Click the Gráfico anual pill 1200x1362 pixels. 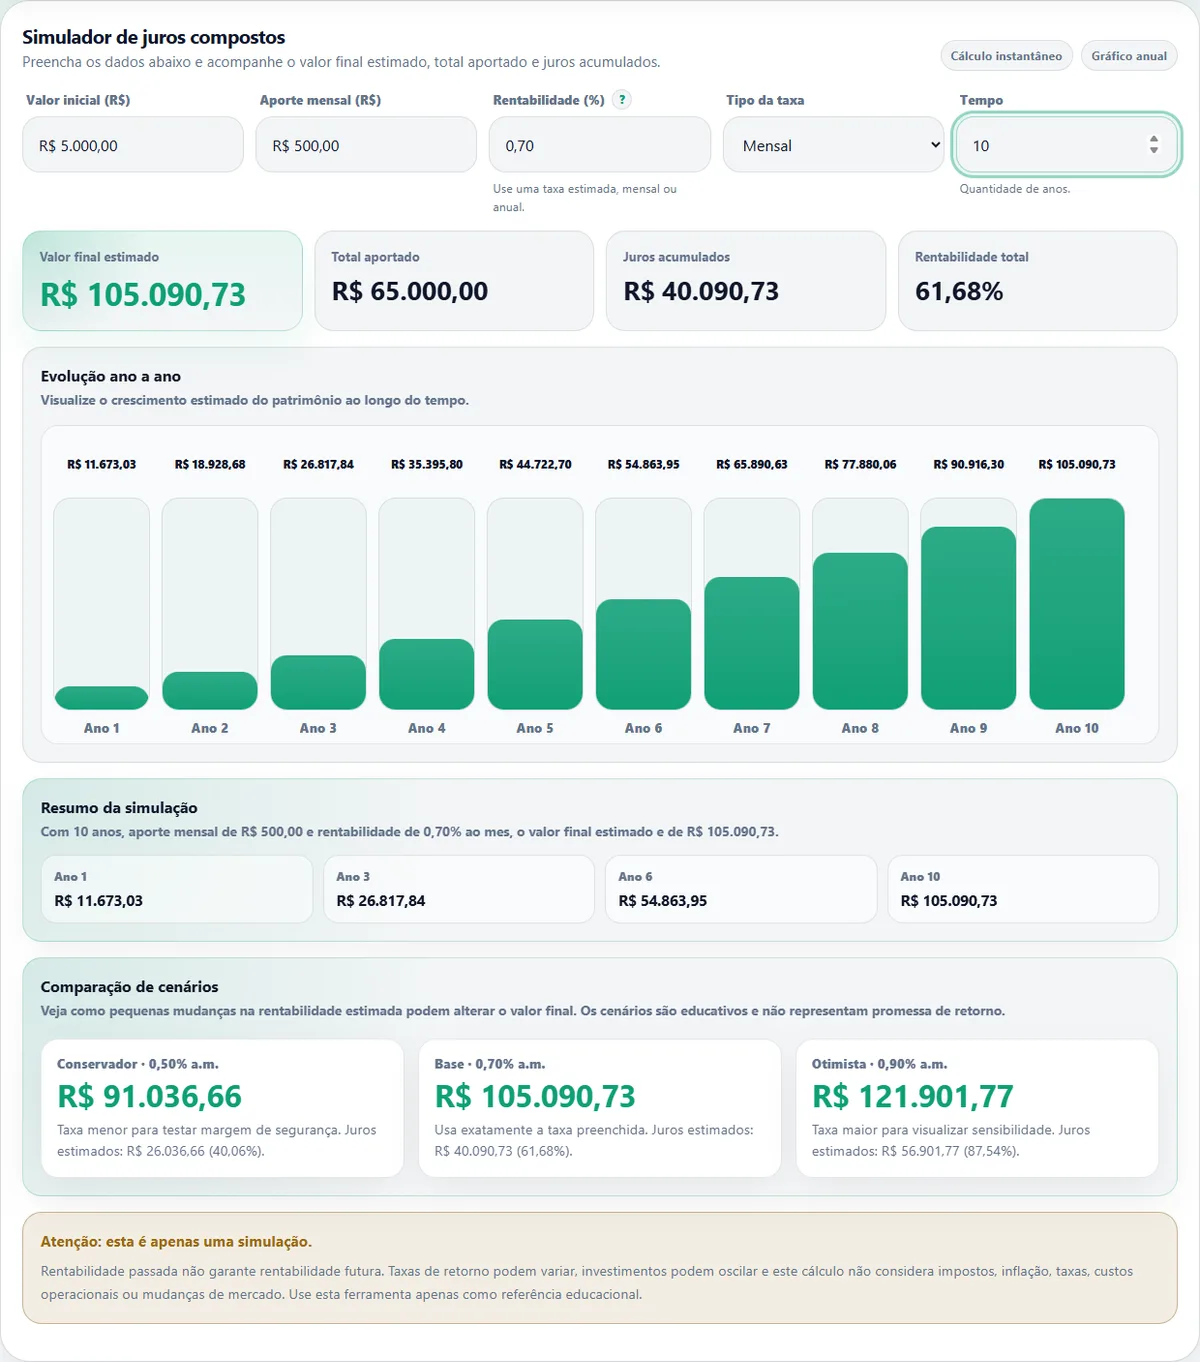pos(1129,56)
